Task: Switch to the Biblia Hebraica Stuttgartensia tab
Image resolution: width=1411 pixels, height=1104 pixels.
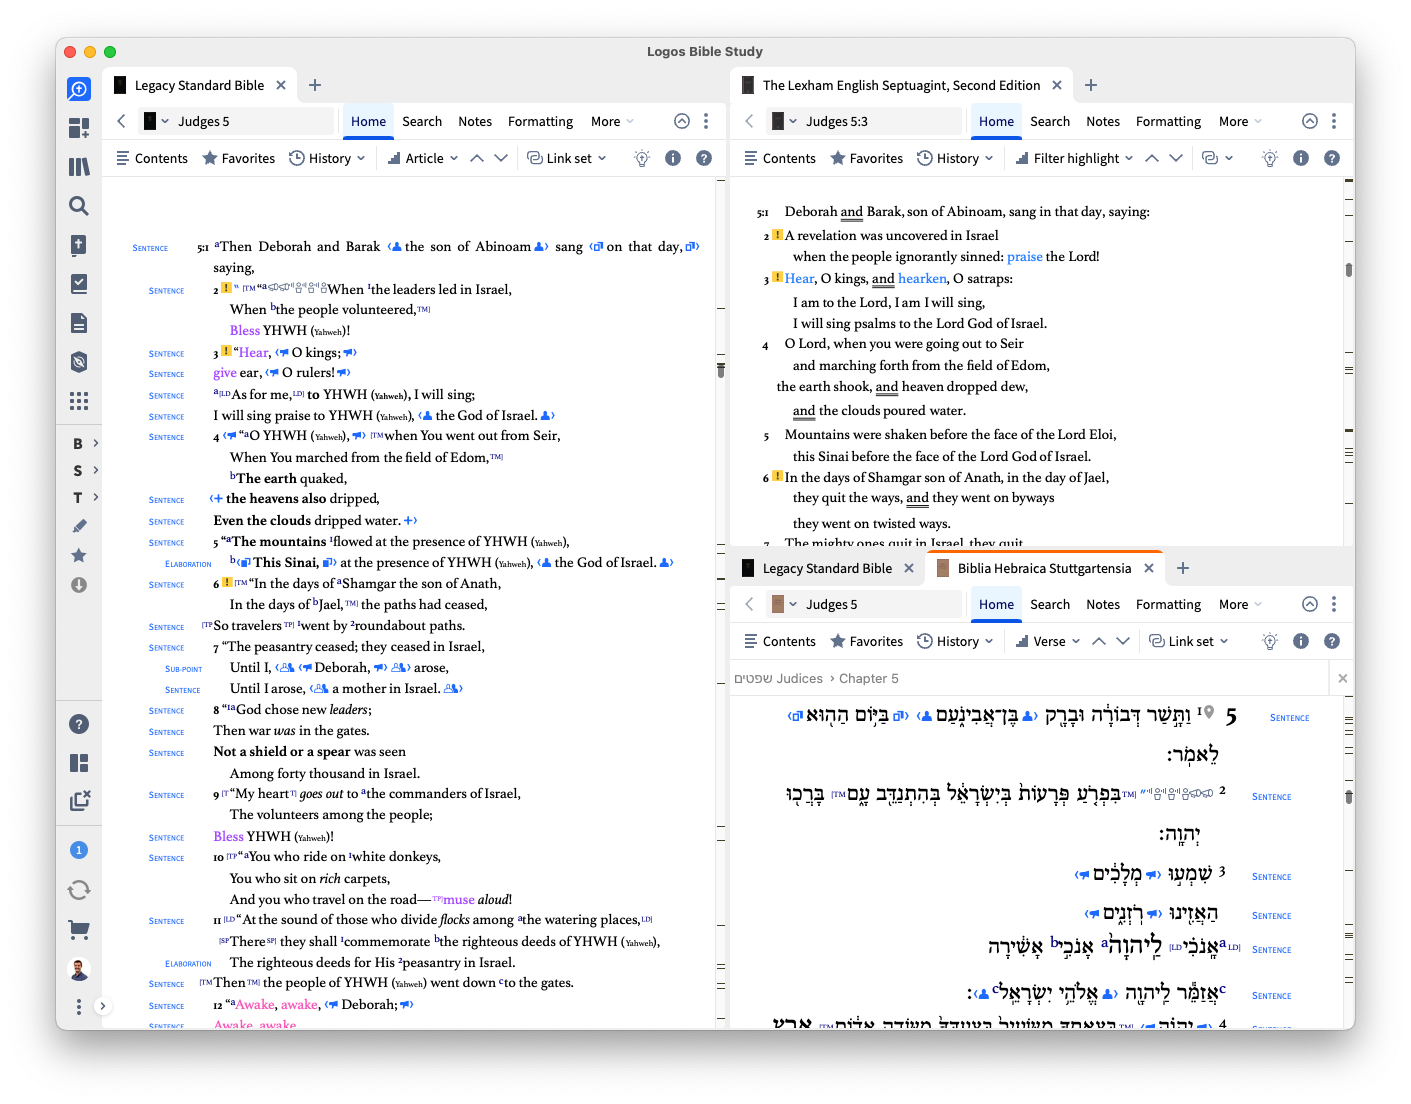Action: pyautogui.click(x=1044, y=568)
